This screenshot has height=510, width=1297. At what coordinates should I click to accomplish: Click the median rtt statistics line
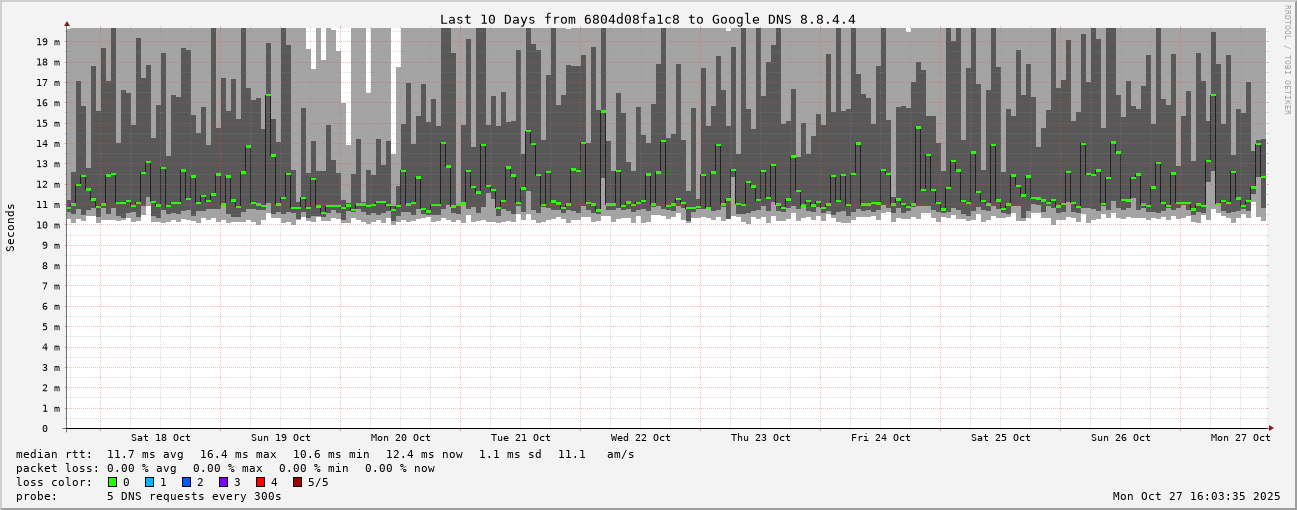pos(325,454)
